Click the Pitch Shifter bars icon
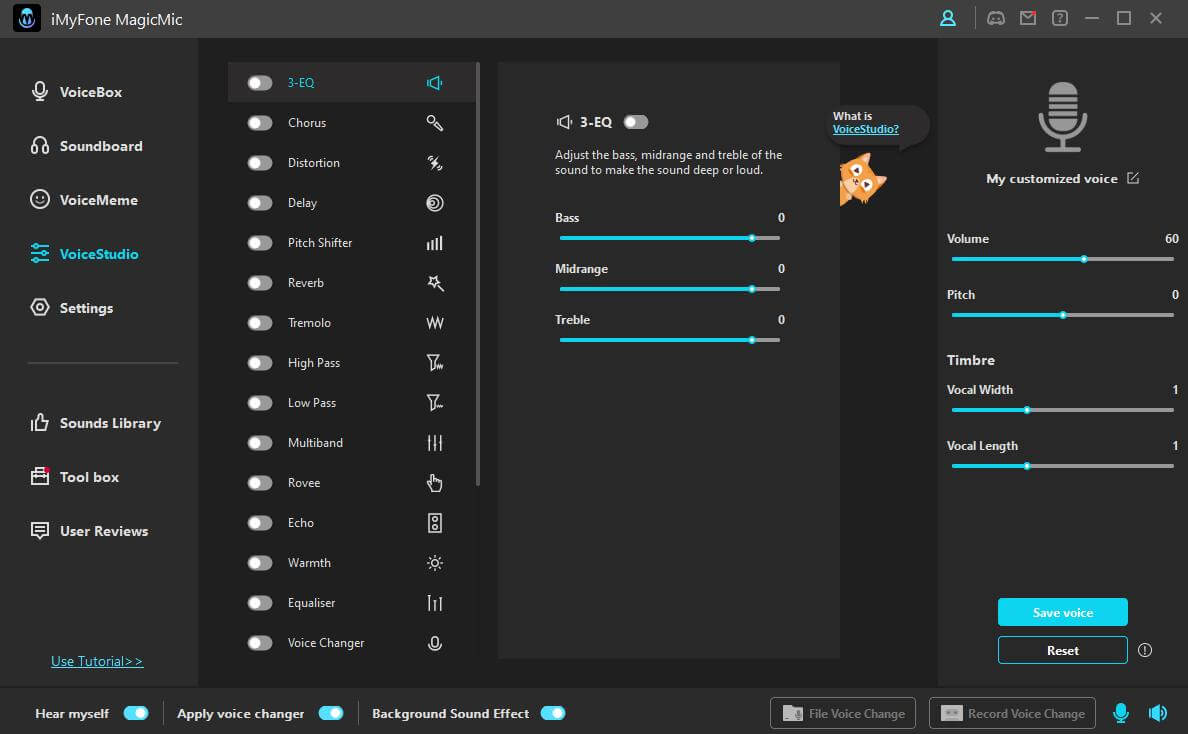Screen dimensions: 1188x734 pyautogui.click(x=434, y=243)
